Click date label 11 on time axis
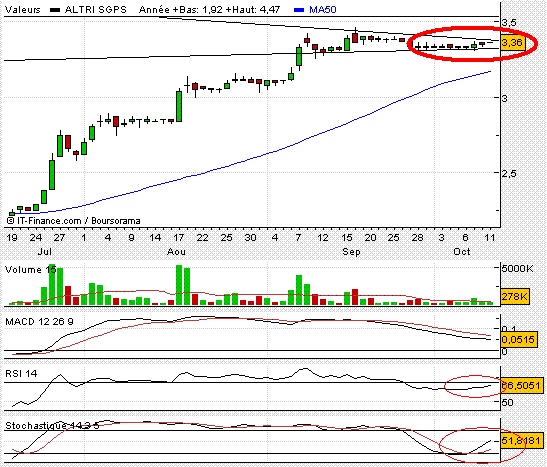The width and height of the screenshot is (547, 467). pyautogui.click(x=490, y=238)
